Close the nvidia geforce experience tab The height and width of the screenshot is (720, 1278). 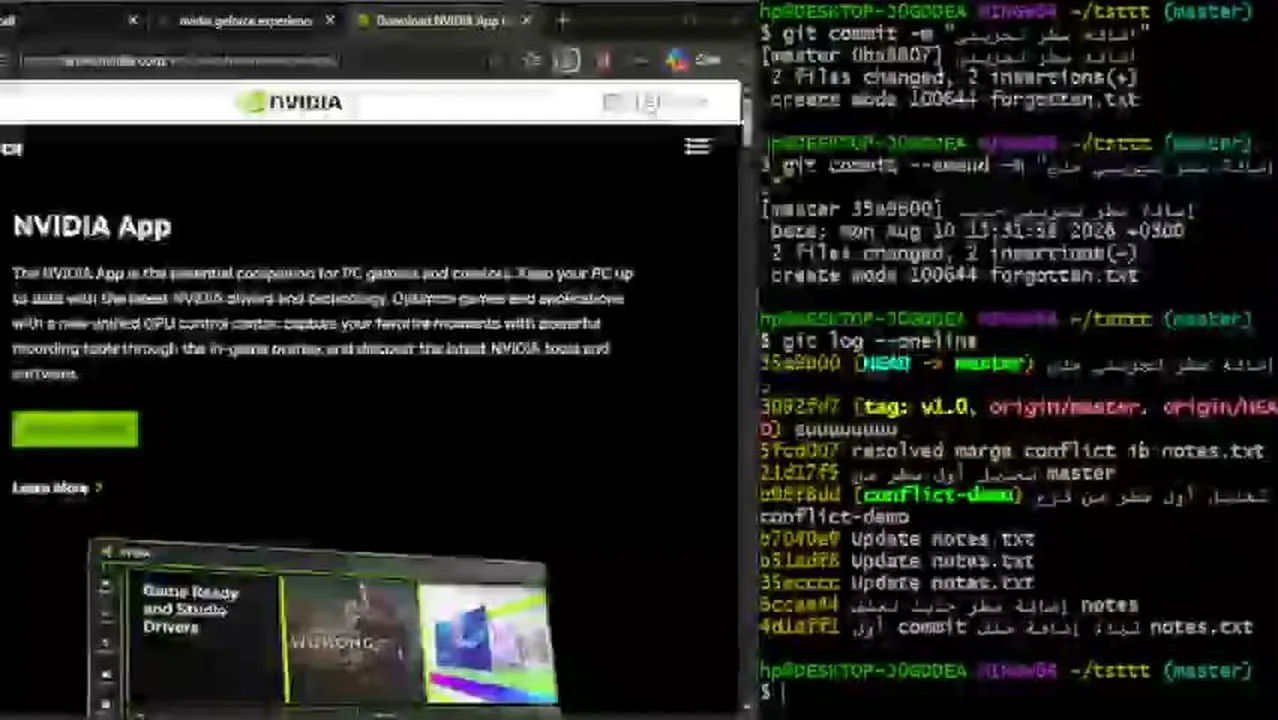(330, 20)
